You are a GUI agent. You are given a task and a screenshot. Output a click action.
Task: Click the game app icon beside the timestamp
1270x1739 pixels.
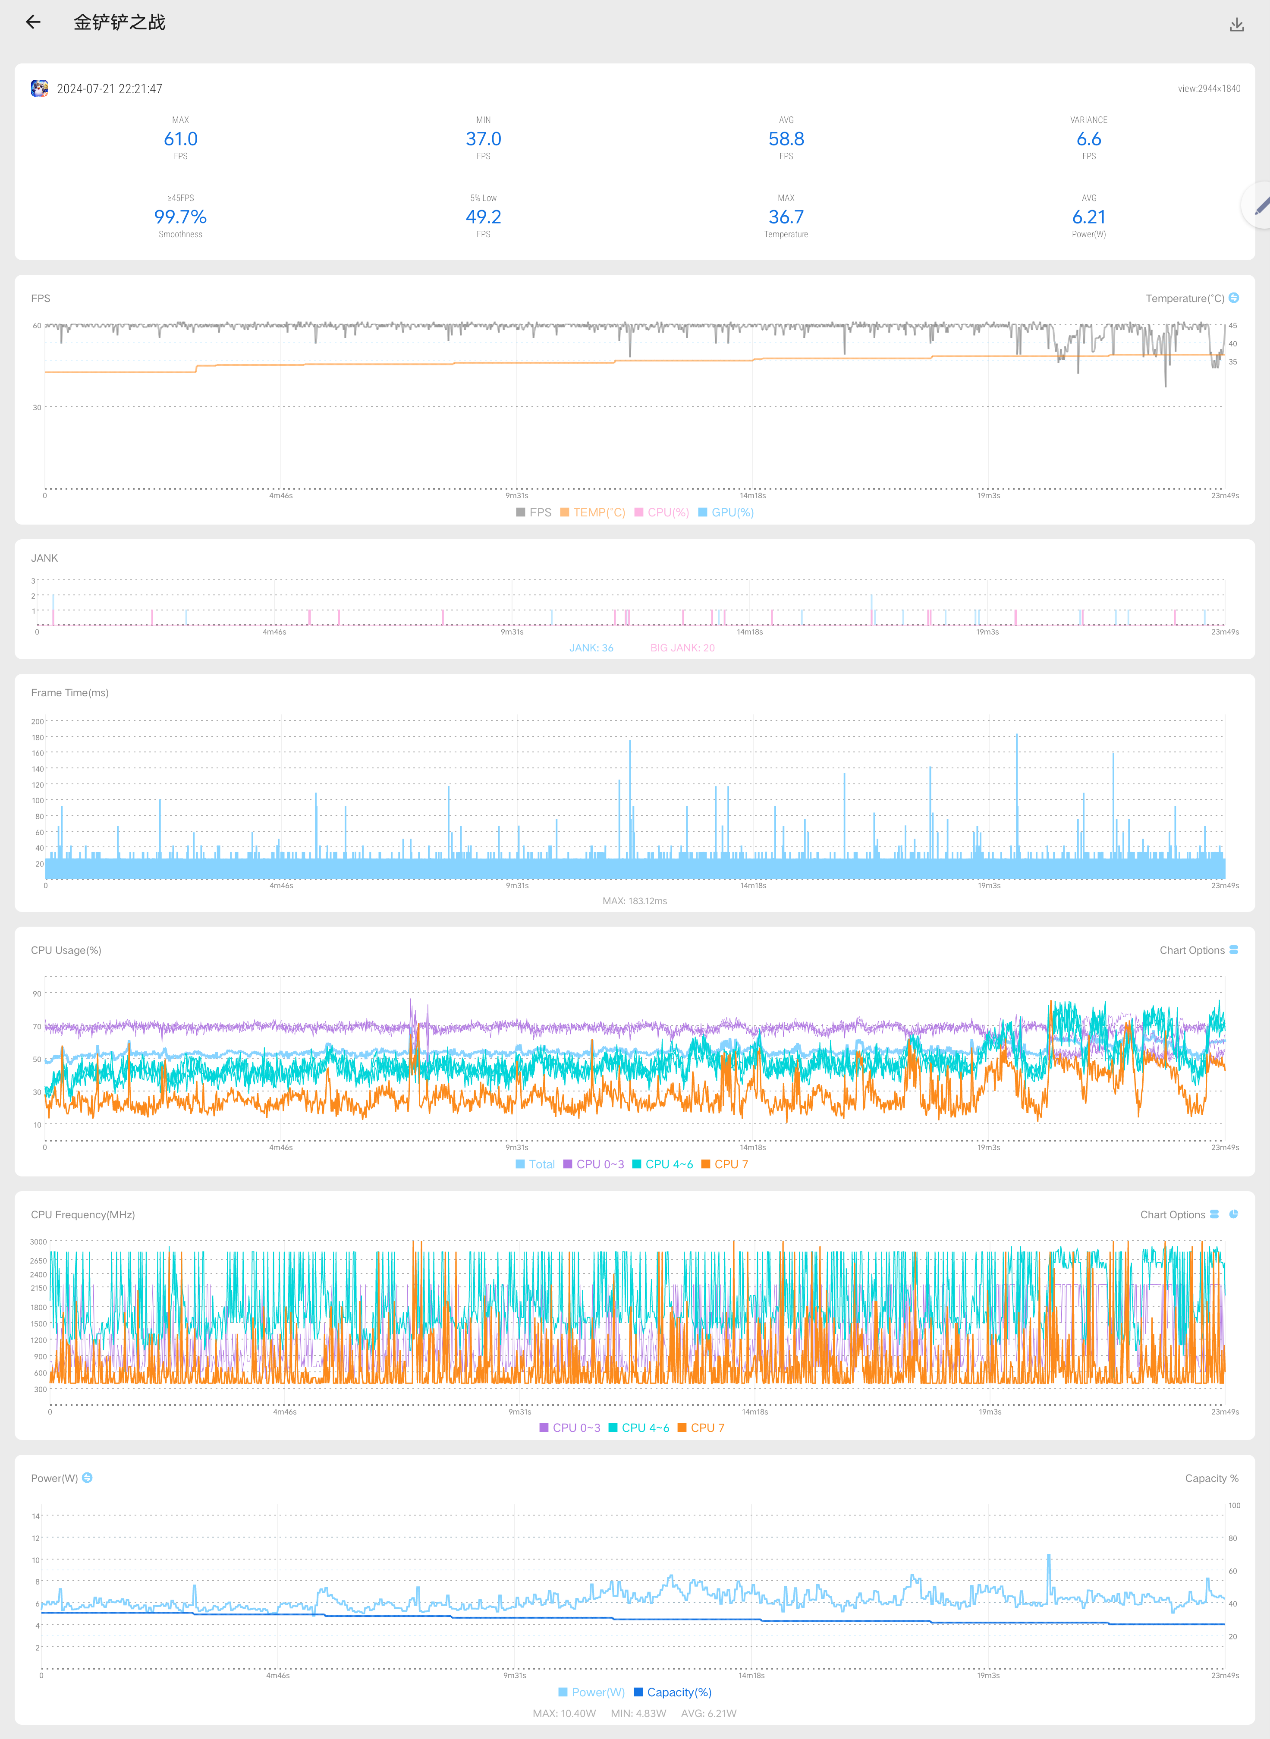(39, 89)
